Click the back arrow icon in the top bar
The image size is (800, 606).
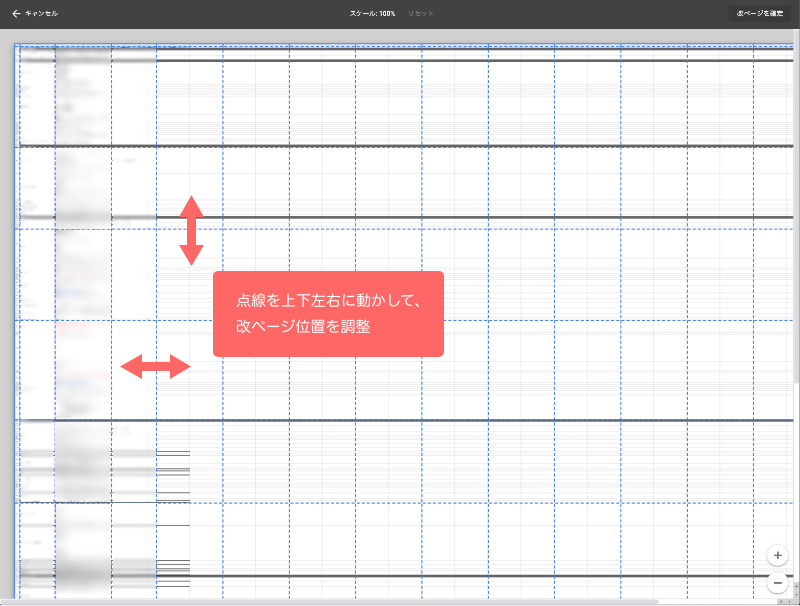pyautogui.click(x=16, y=14)
